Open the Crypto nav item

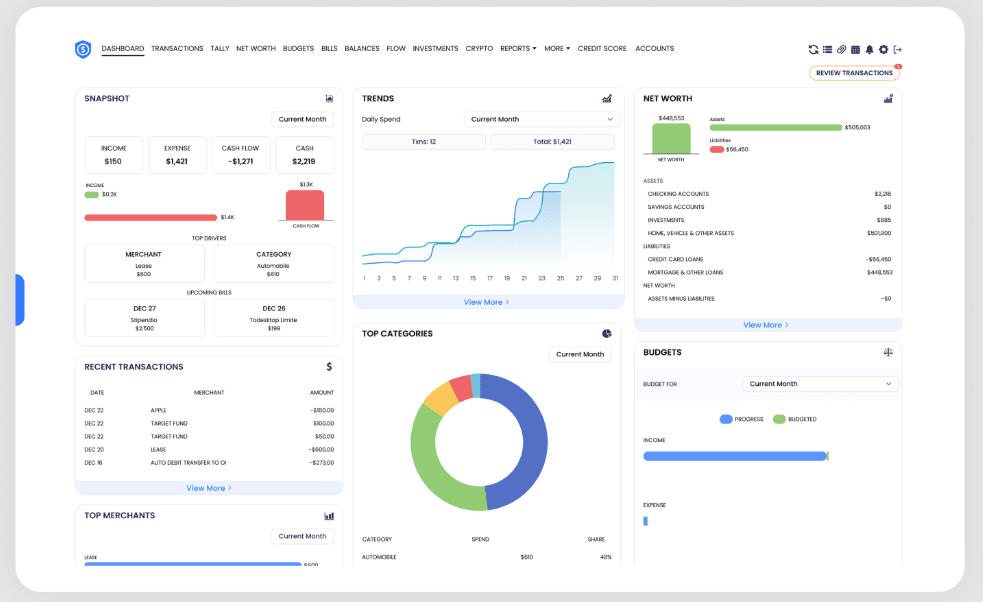(479, 48)
